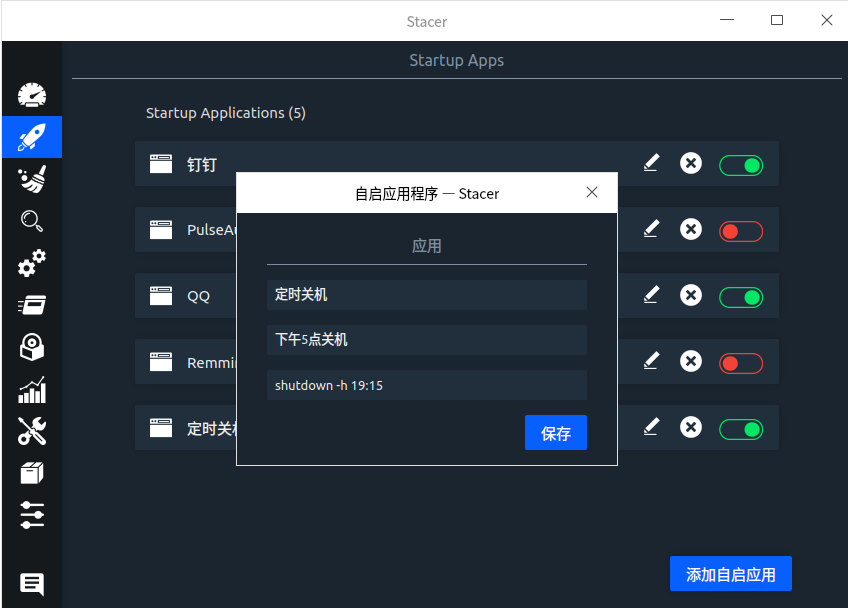This screenshot has width=848, height=608.
Task: Disable the QQ startup toggle
Action: point(741,298)
